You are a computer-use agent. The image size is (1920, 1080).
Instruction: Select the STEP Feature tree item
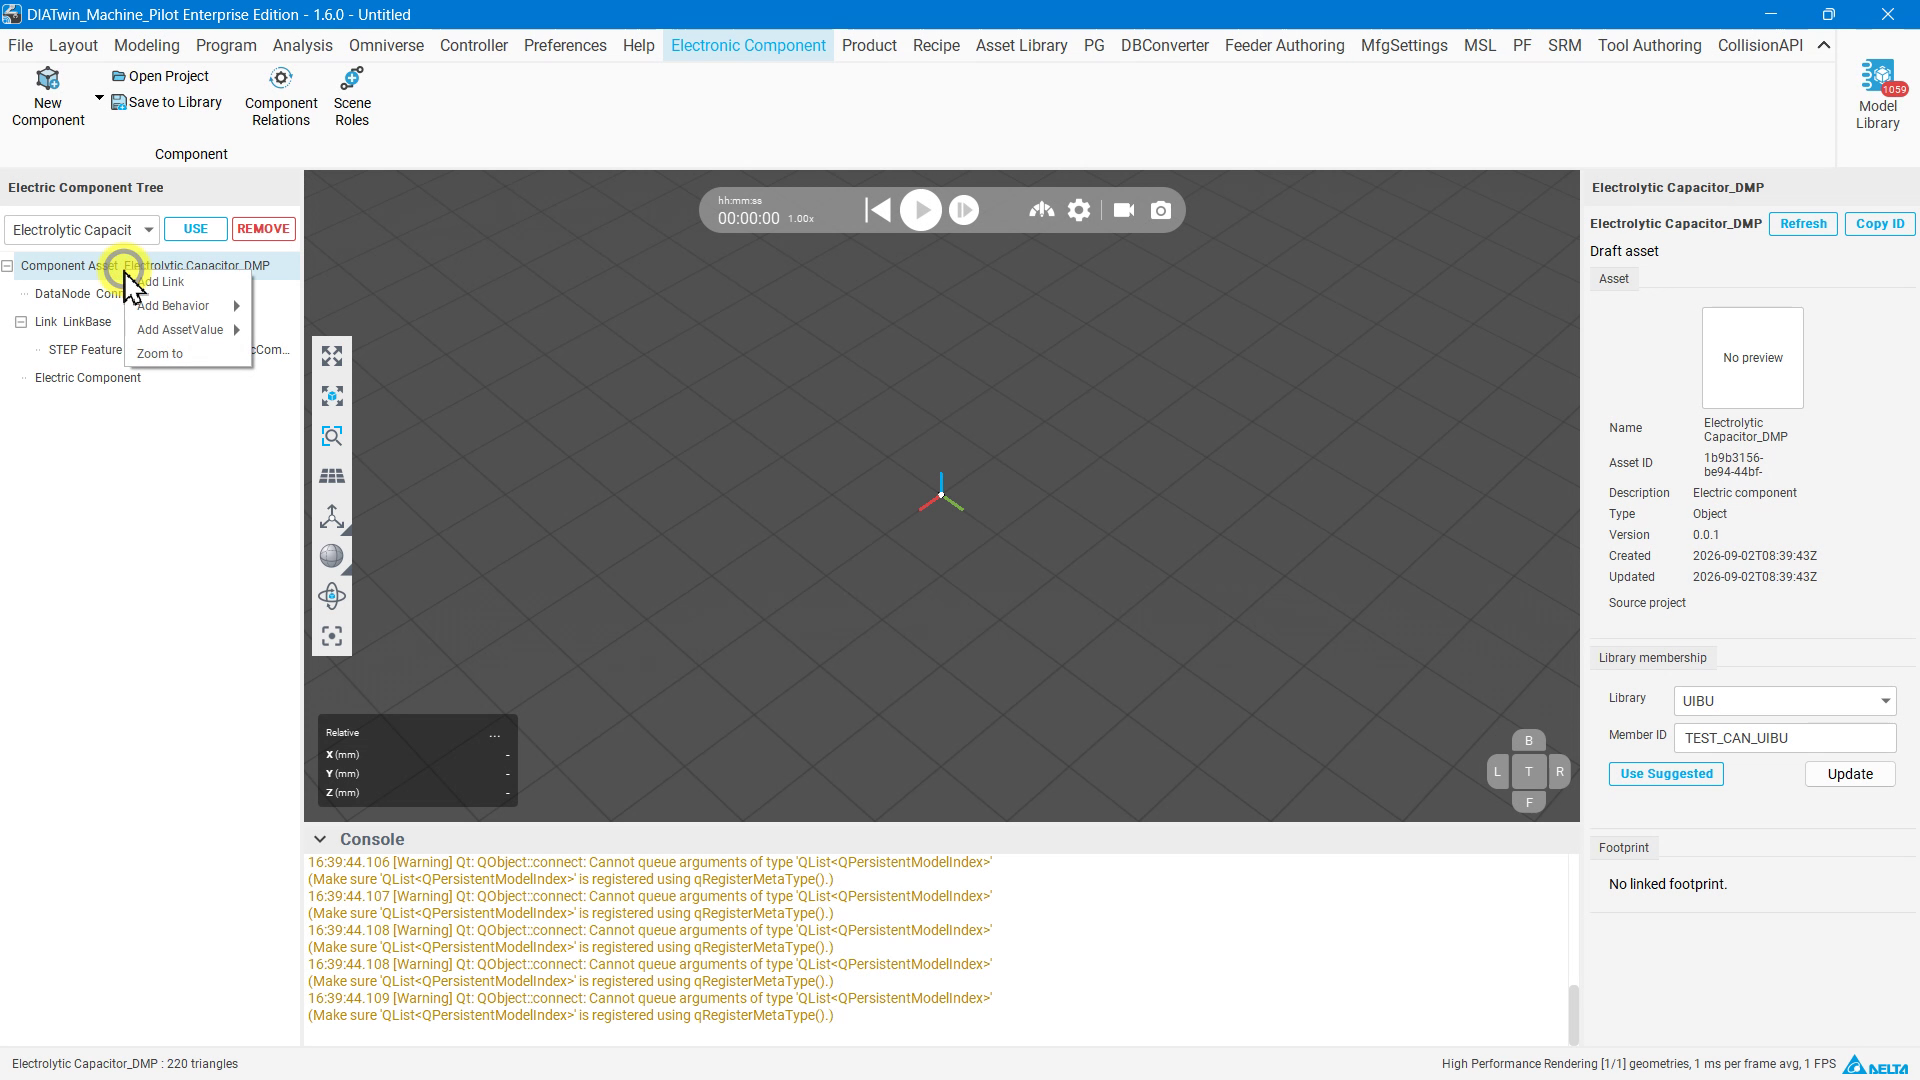[x=84, y=350]
